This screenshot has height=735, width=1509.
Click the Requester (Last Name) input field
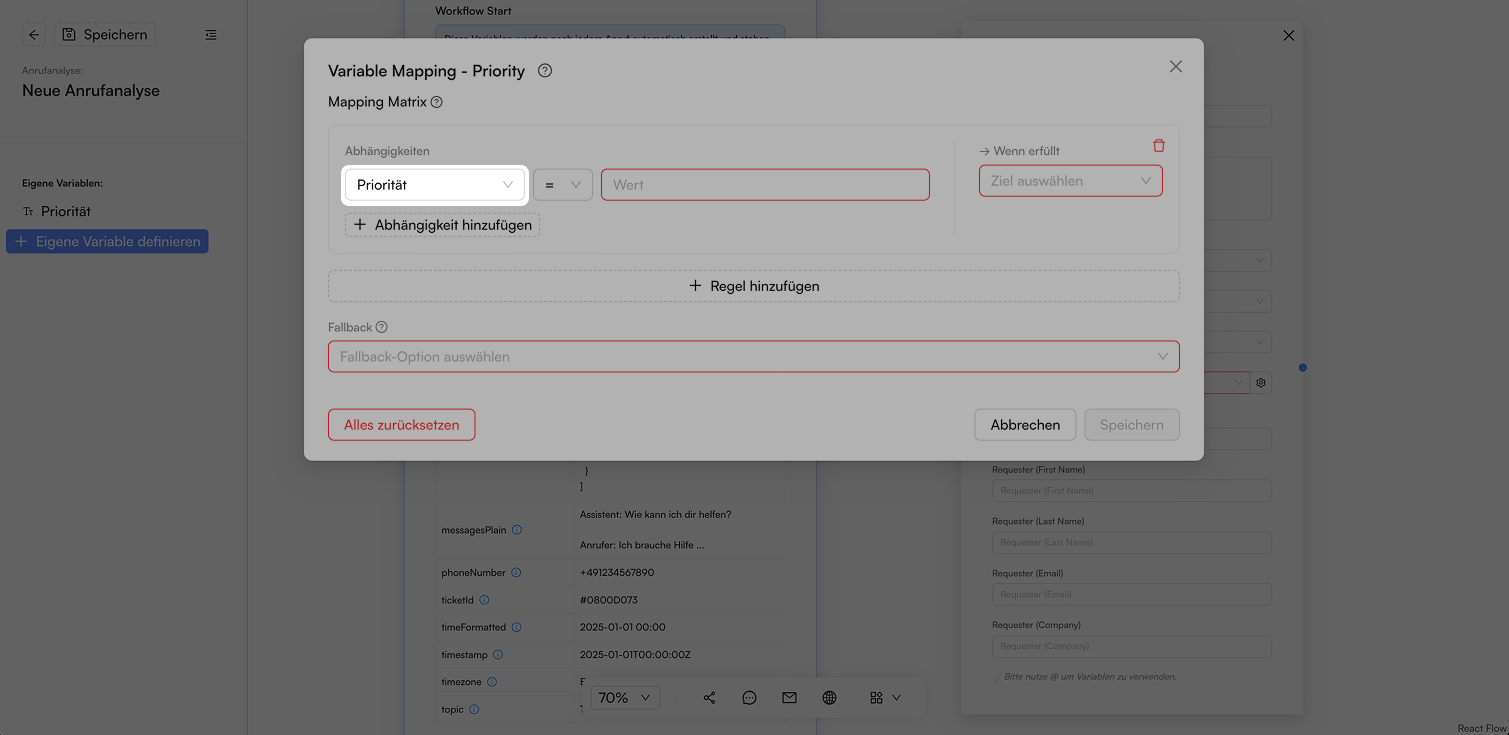pos(1131,542)
